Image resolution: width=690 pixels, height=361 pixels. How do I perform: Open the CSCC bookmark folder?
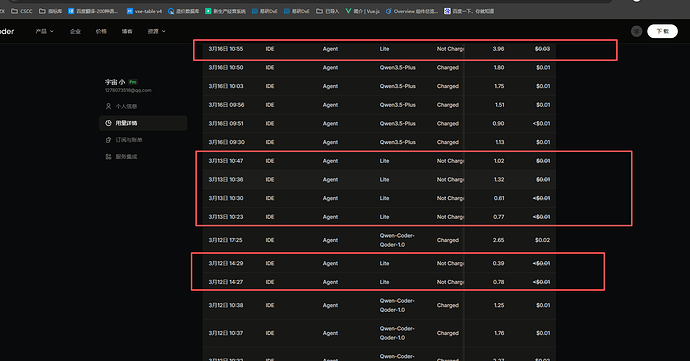[x=22, y=11]
